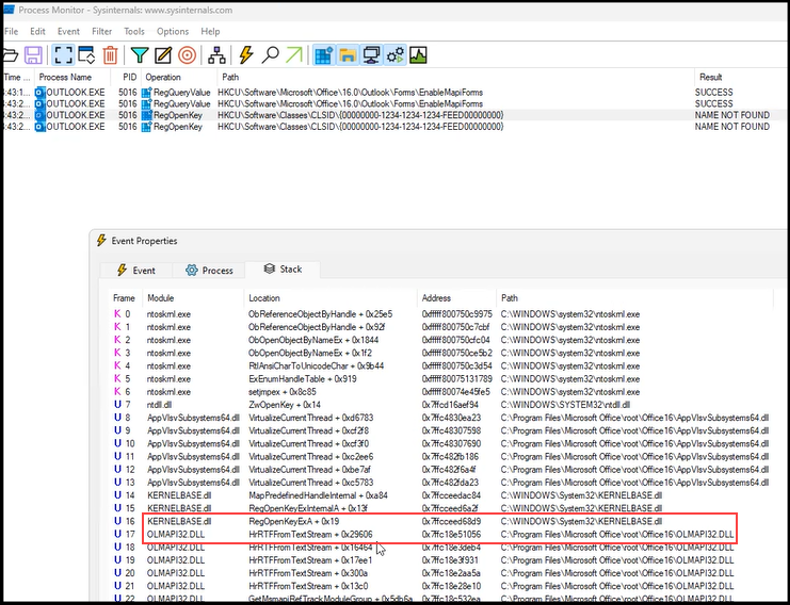Screen dimensions: 790x605
Task: Open the Highlight pencil icon
Action: 163,54
